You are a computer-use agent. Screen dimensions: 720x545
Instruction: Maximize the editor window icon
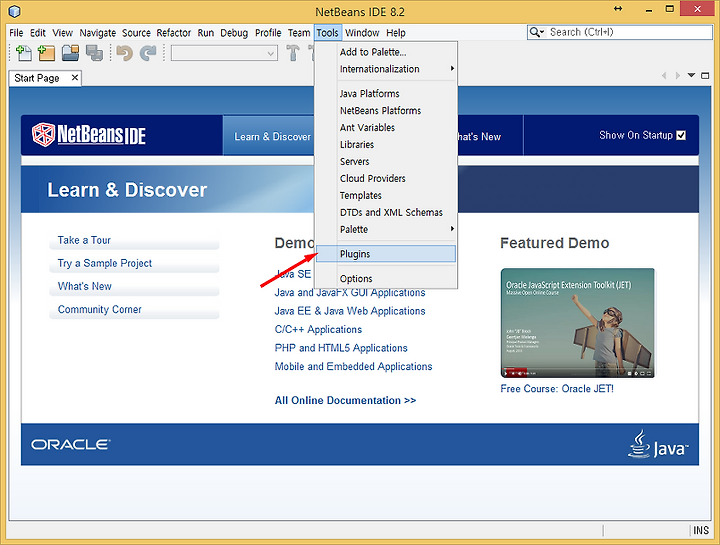pos(705,75)
